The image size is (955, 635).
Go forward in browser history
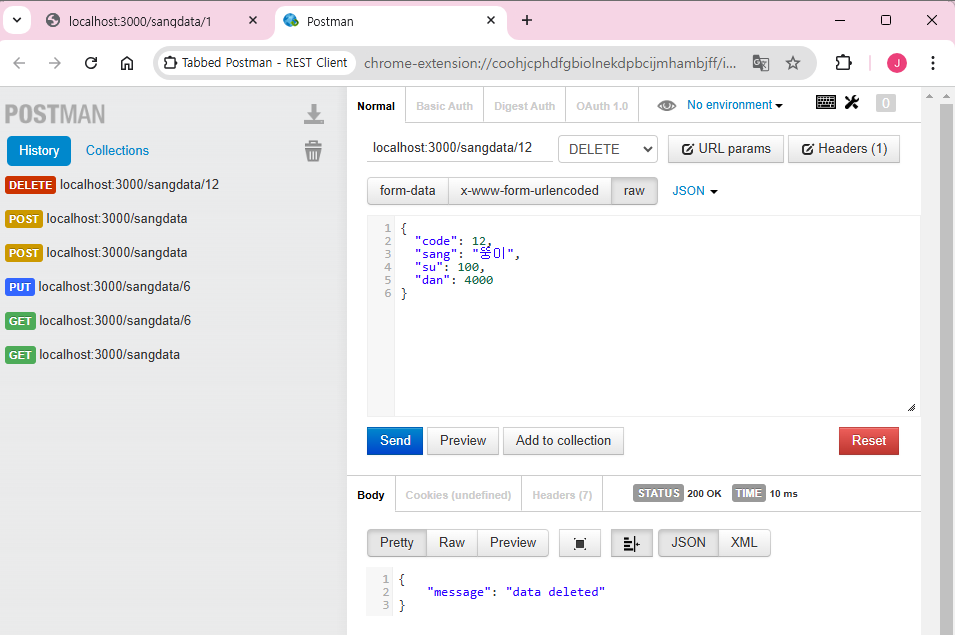[55, 63]
